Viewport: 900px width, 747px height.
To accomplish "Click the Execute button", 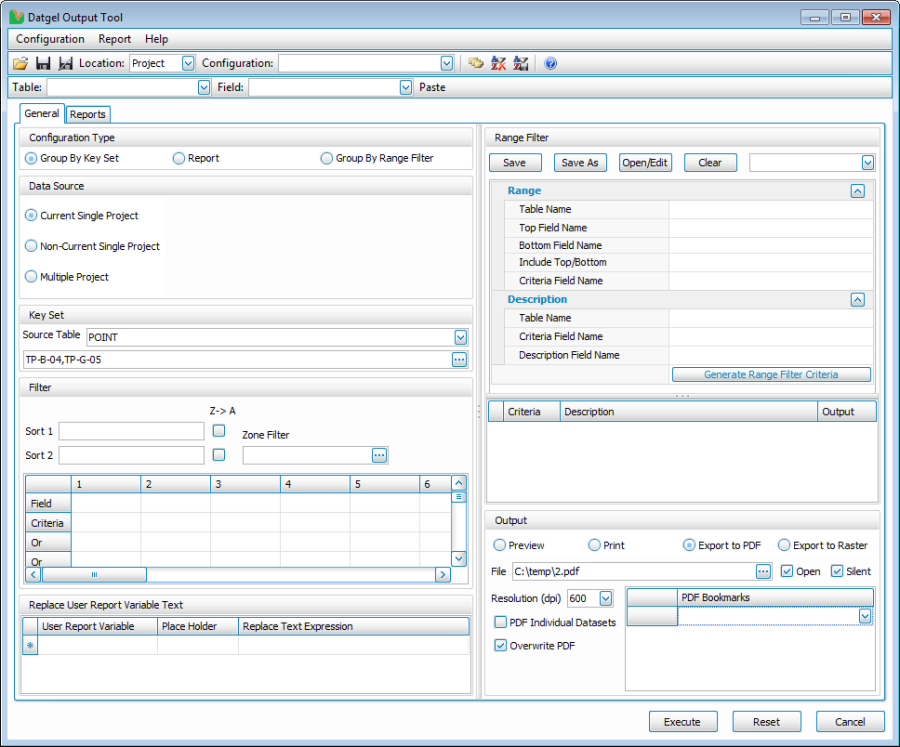I will (x=682, y=722).
